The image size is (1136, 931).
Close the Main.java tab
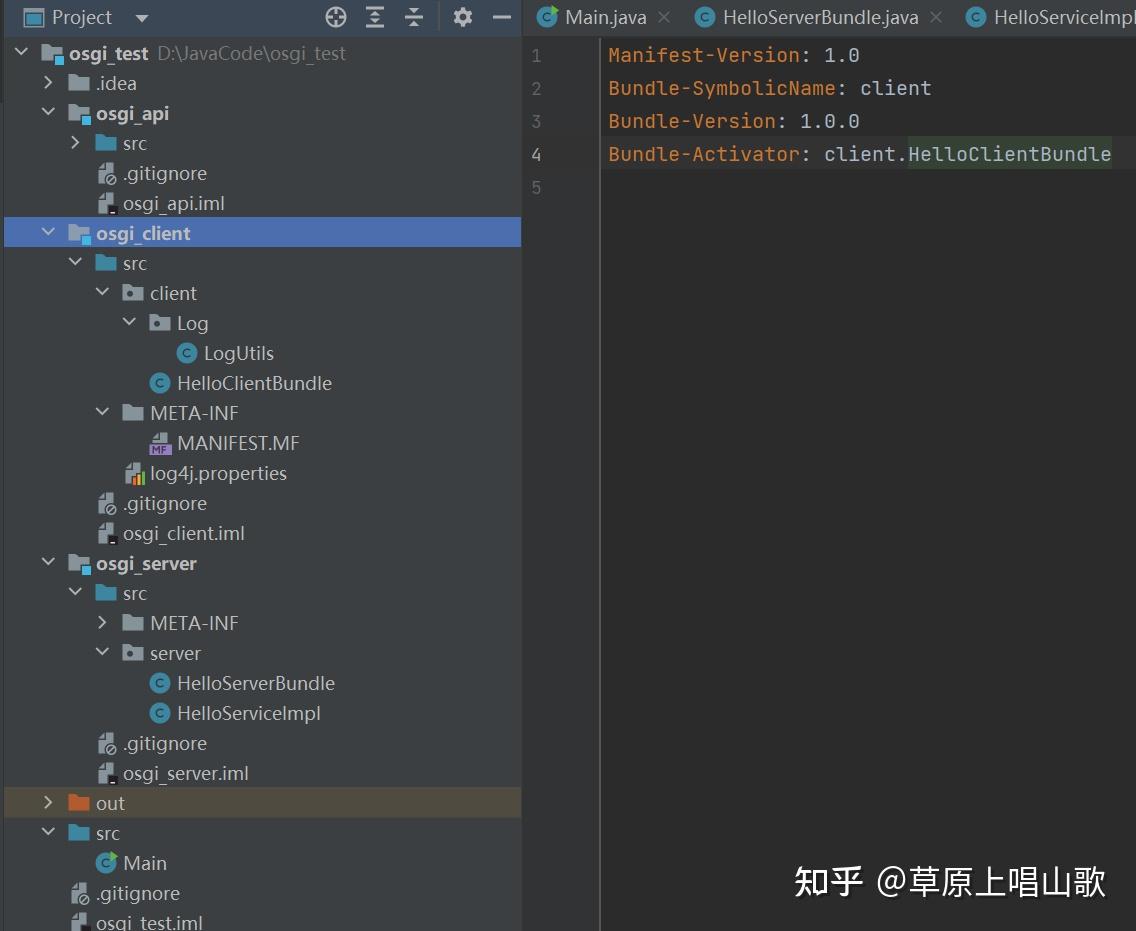(664, 17)
